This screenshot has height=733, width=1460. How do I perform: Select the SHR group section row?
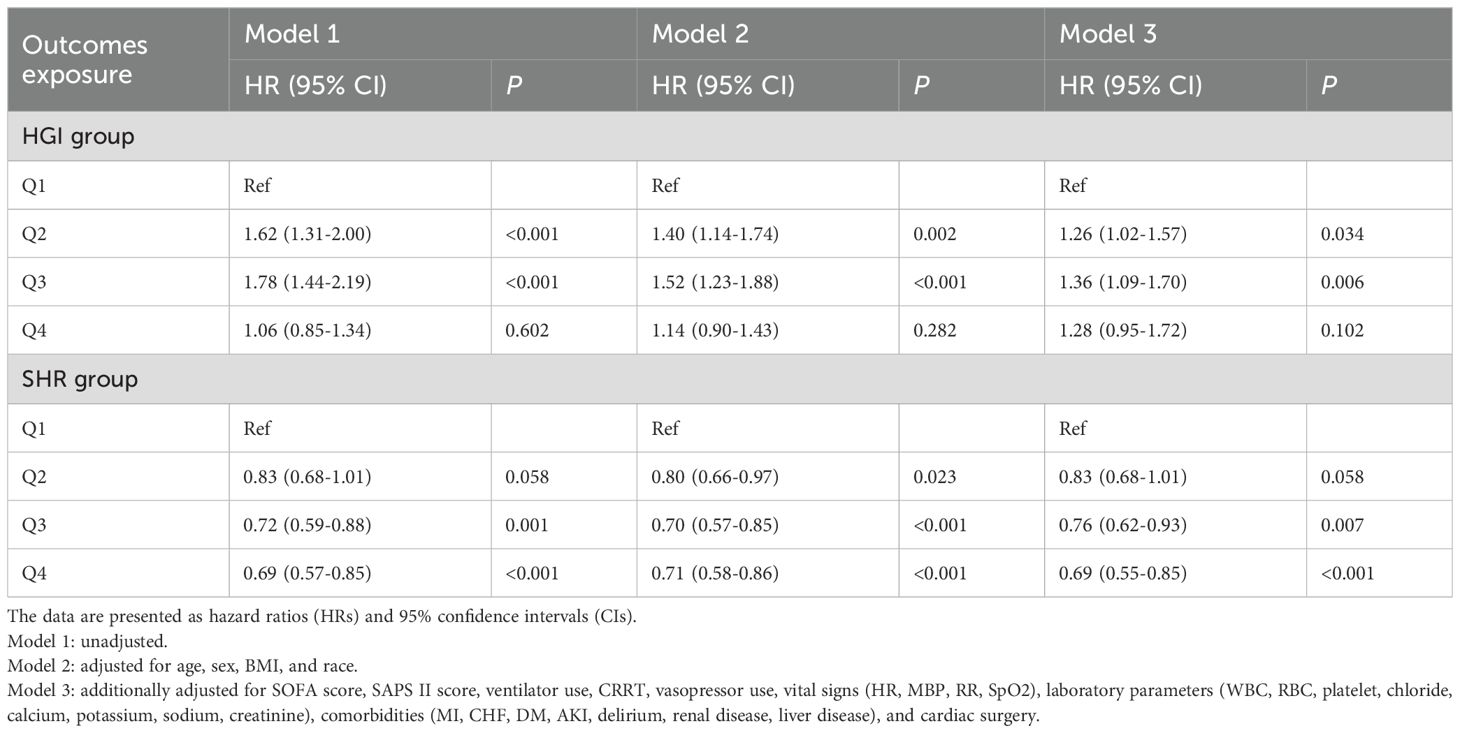[80, 380]
